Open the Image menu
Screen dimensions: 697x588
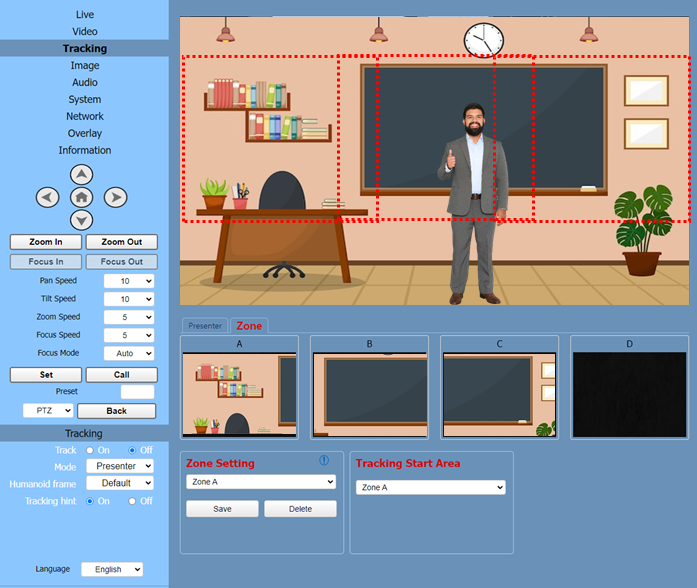pyautogui.click(x=84, y=65)
